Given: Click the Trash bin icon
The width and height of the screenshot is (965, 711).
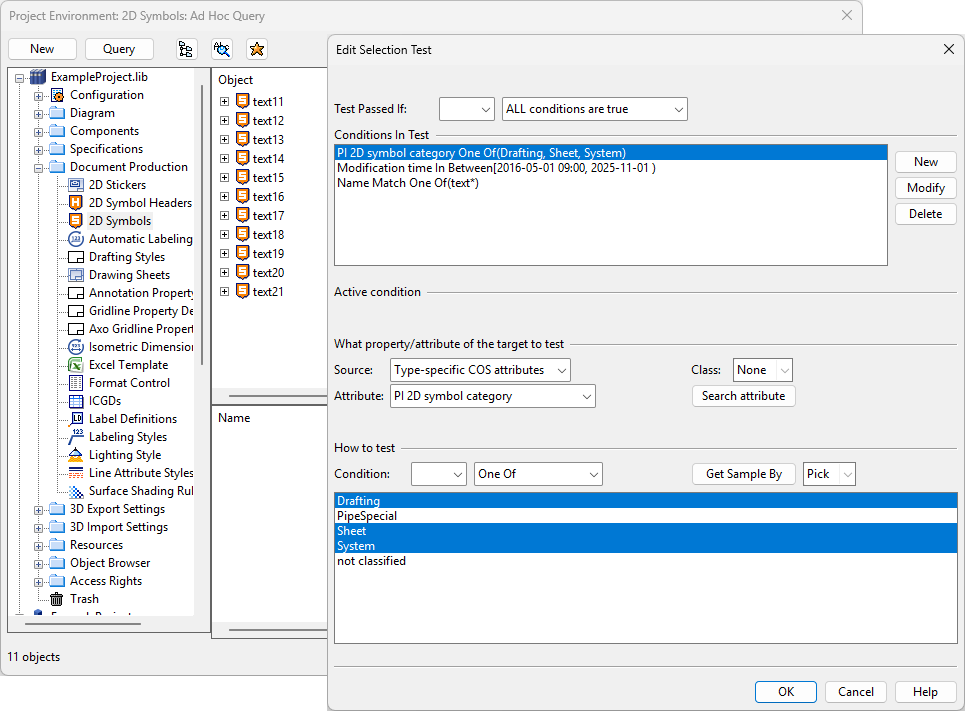Looking at the screenshot, I should click(57, 599).
